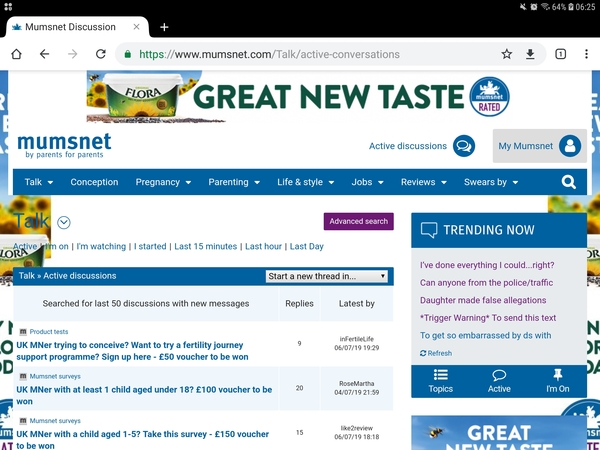
Task: Expand the Pregnancy menu
Action: coord(163,182)
